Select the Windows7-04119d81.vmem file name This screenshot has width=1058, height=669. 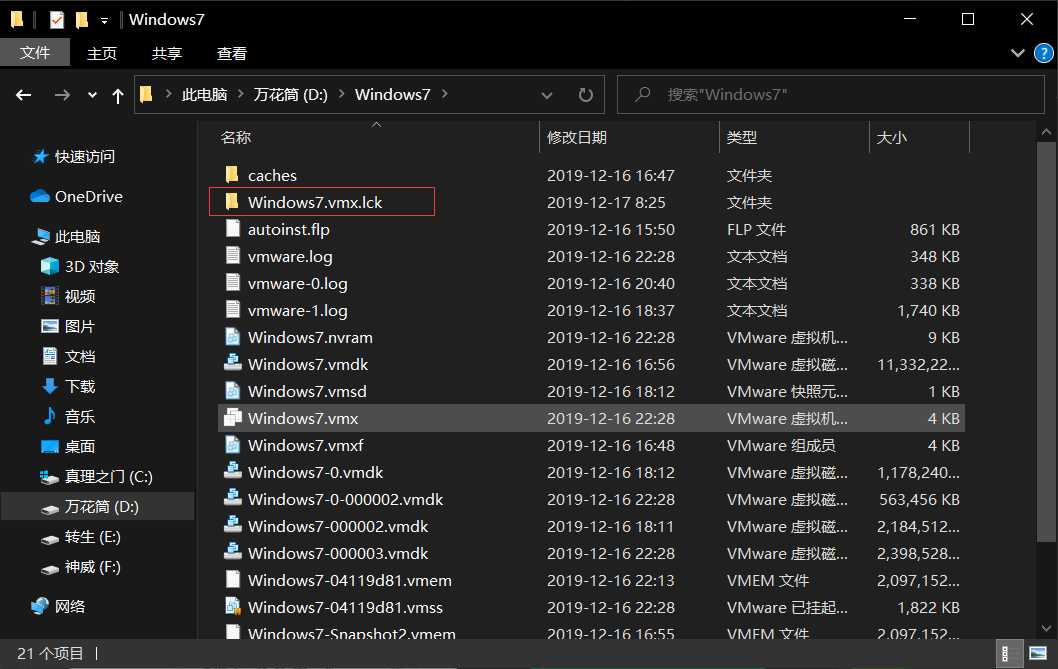click(350, 581)
